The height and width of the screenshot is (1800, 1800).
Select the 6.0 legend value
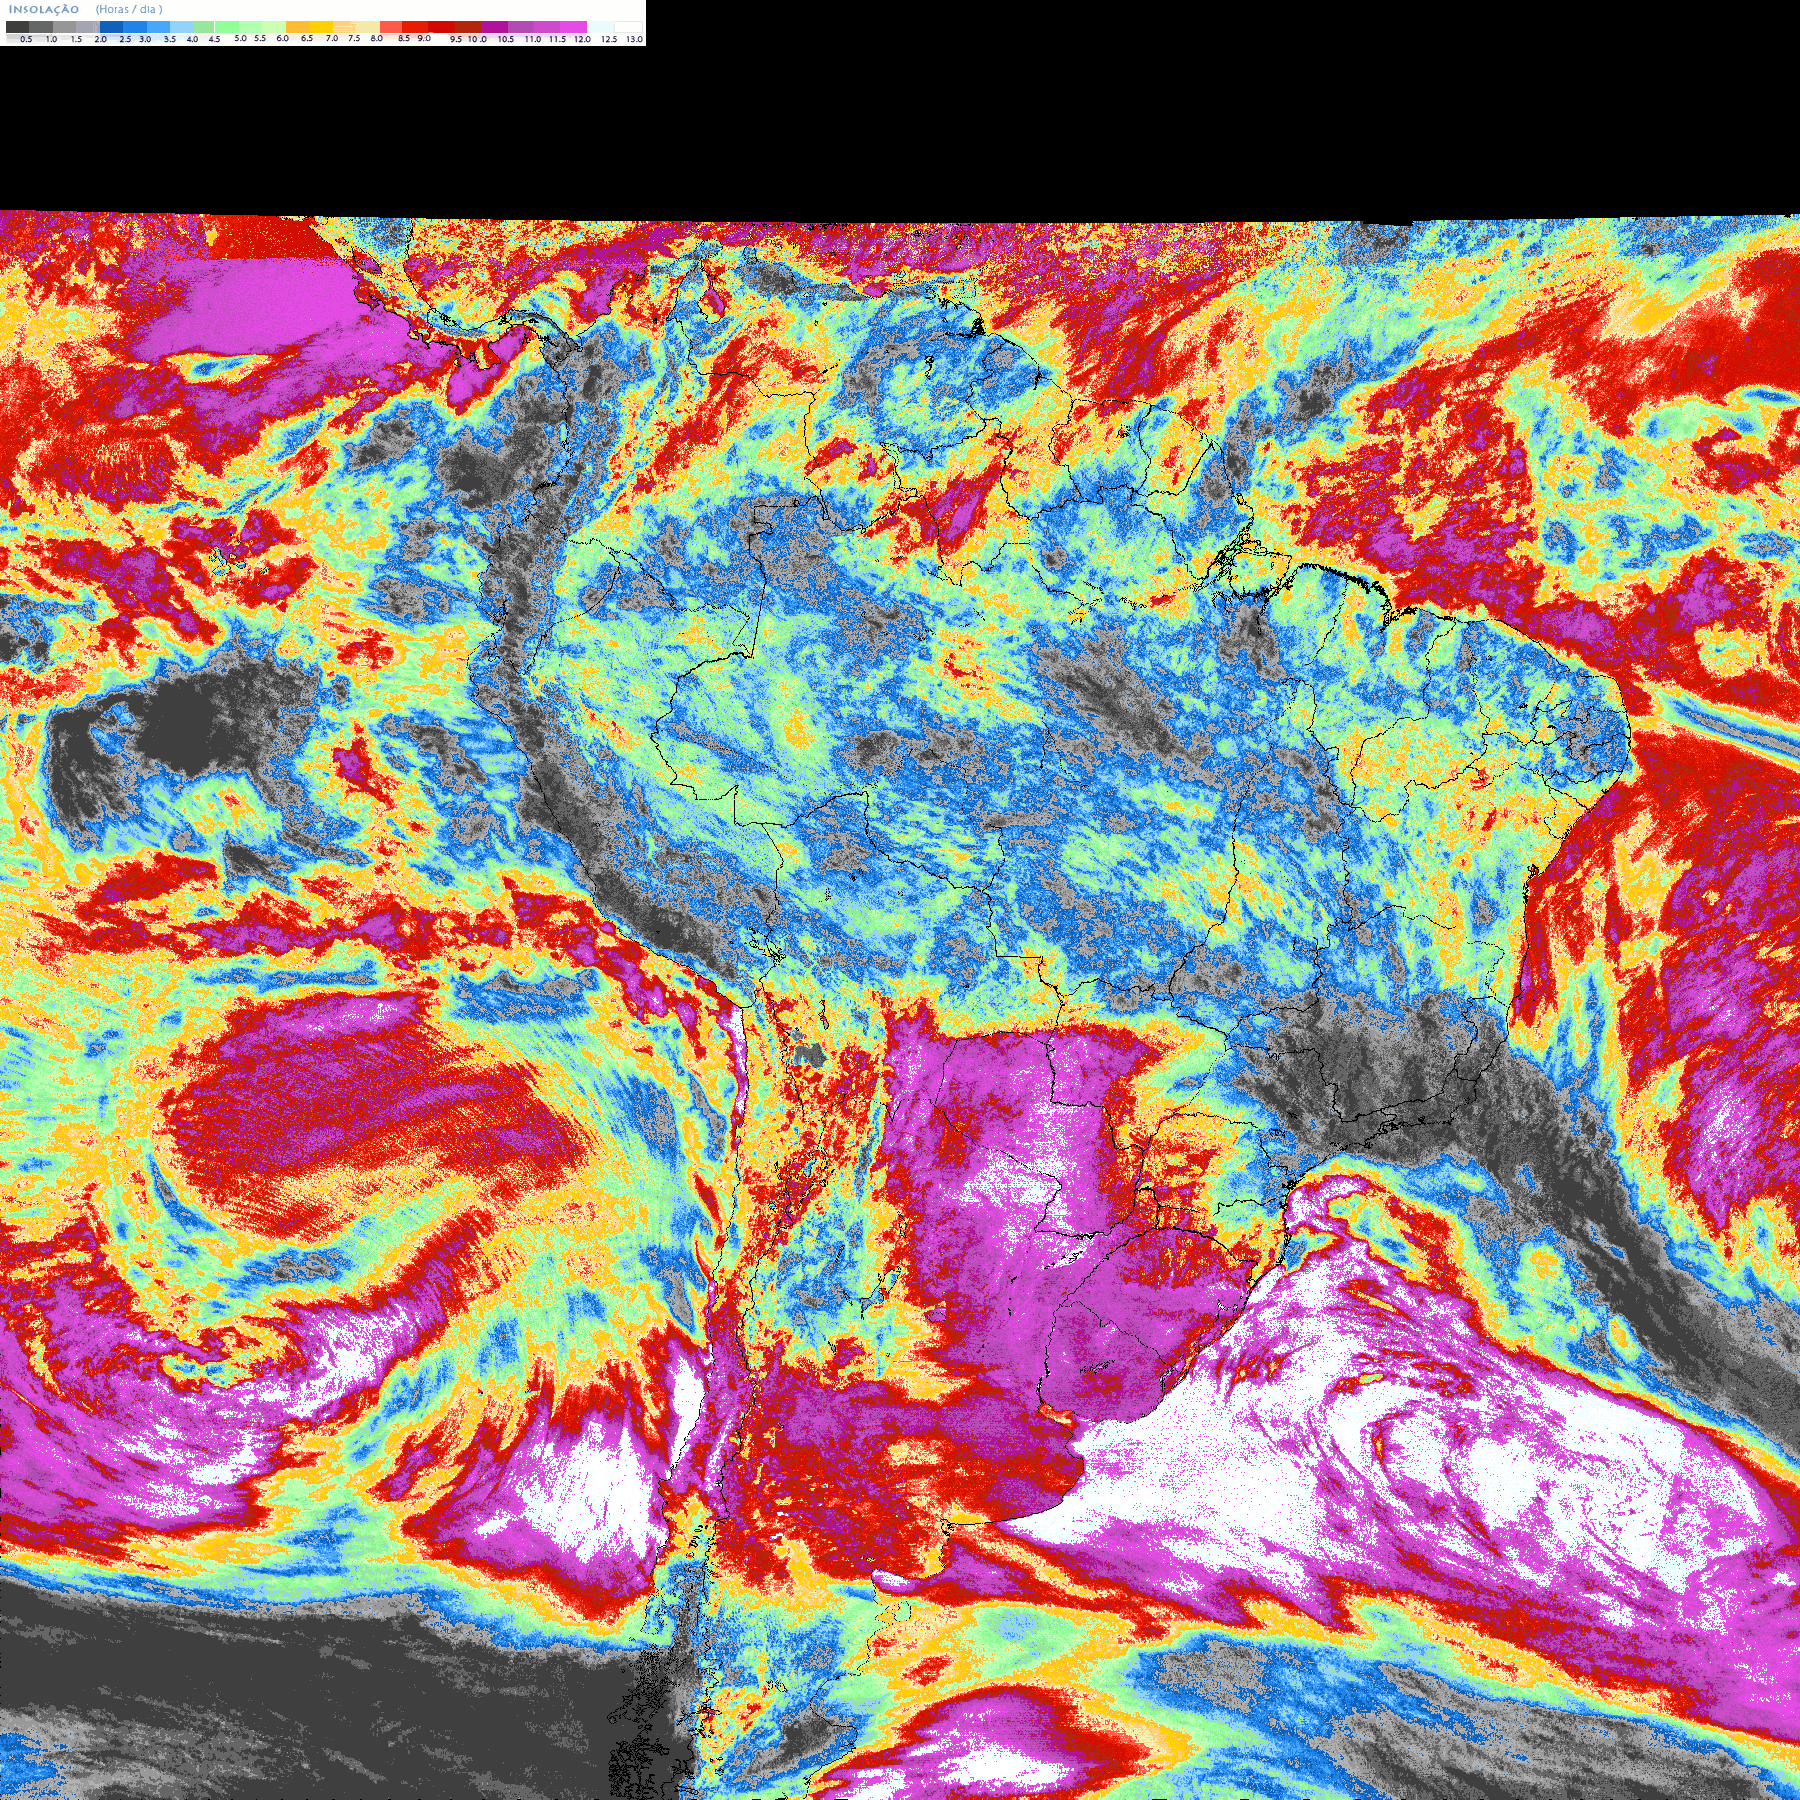tap(282, 38)
